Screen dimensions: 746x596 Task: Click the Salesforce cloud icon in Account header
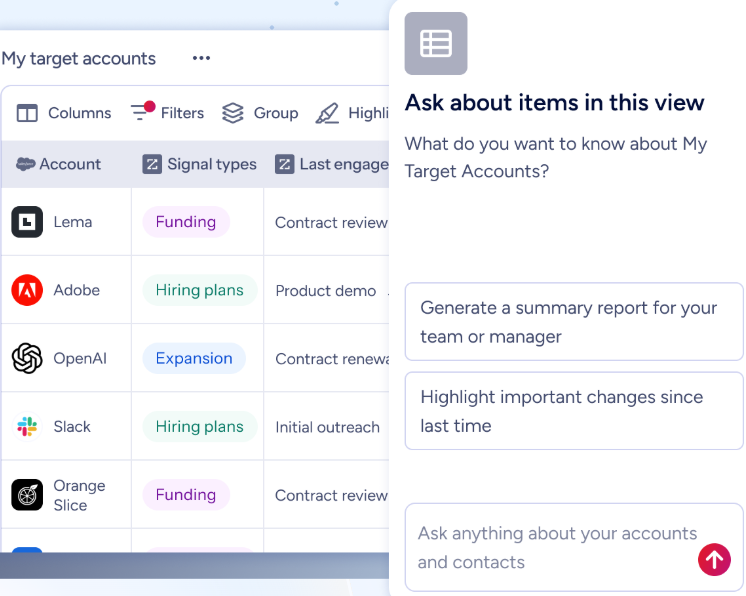coord(25,164)
